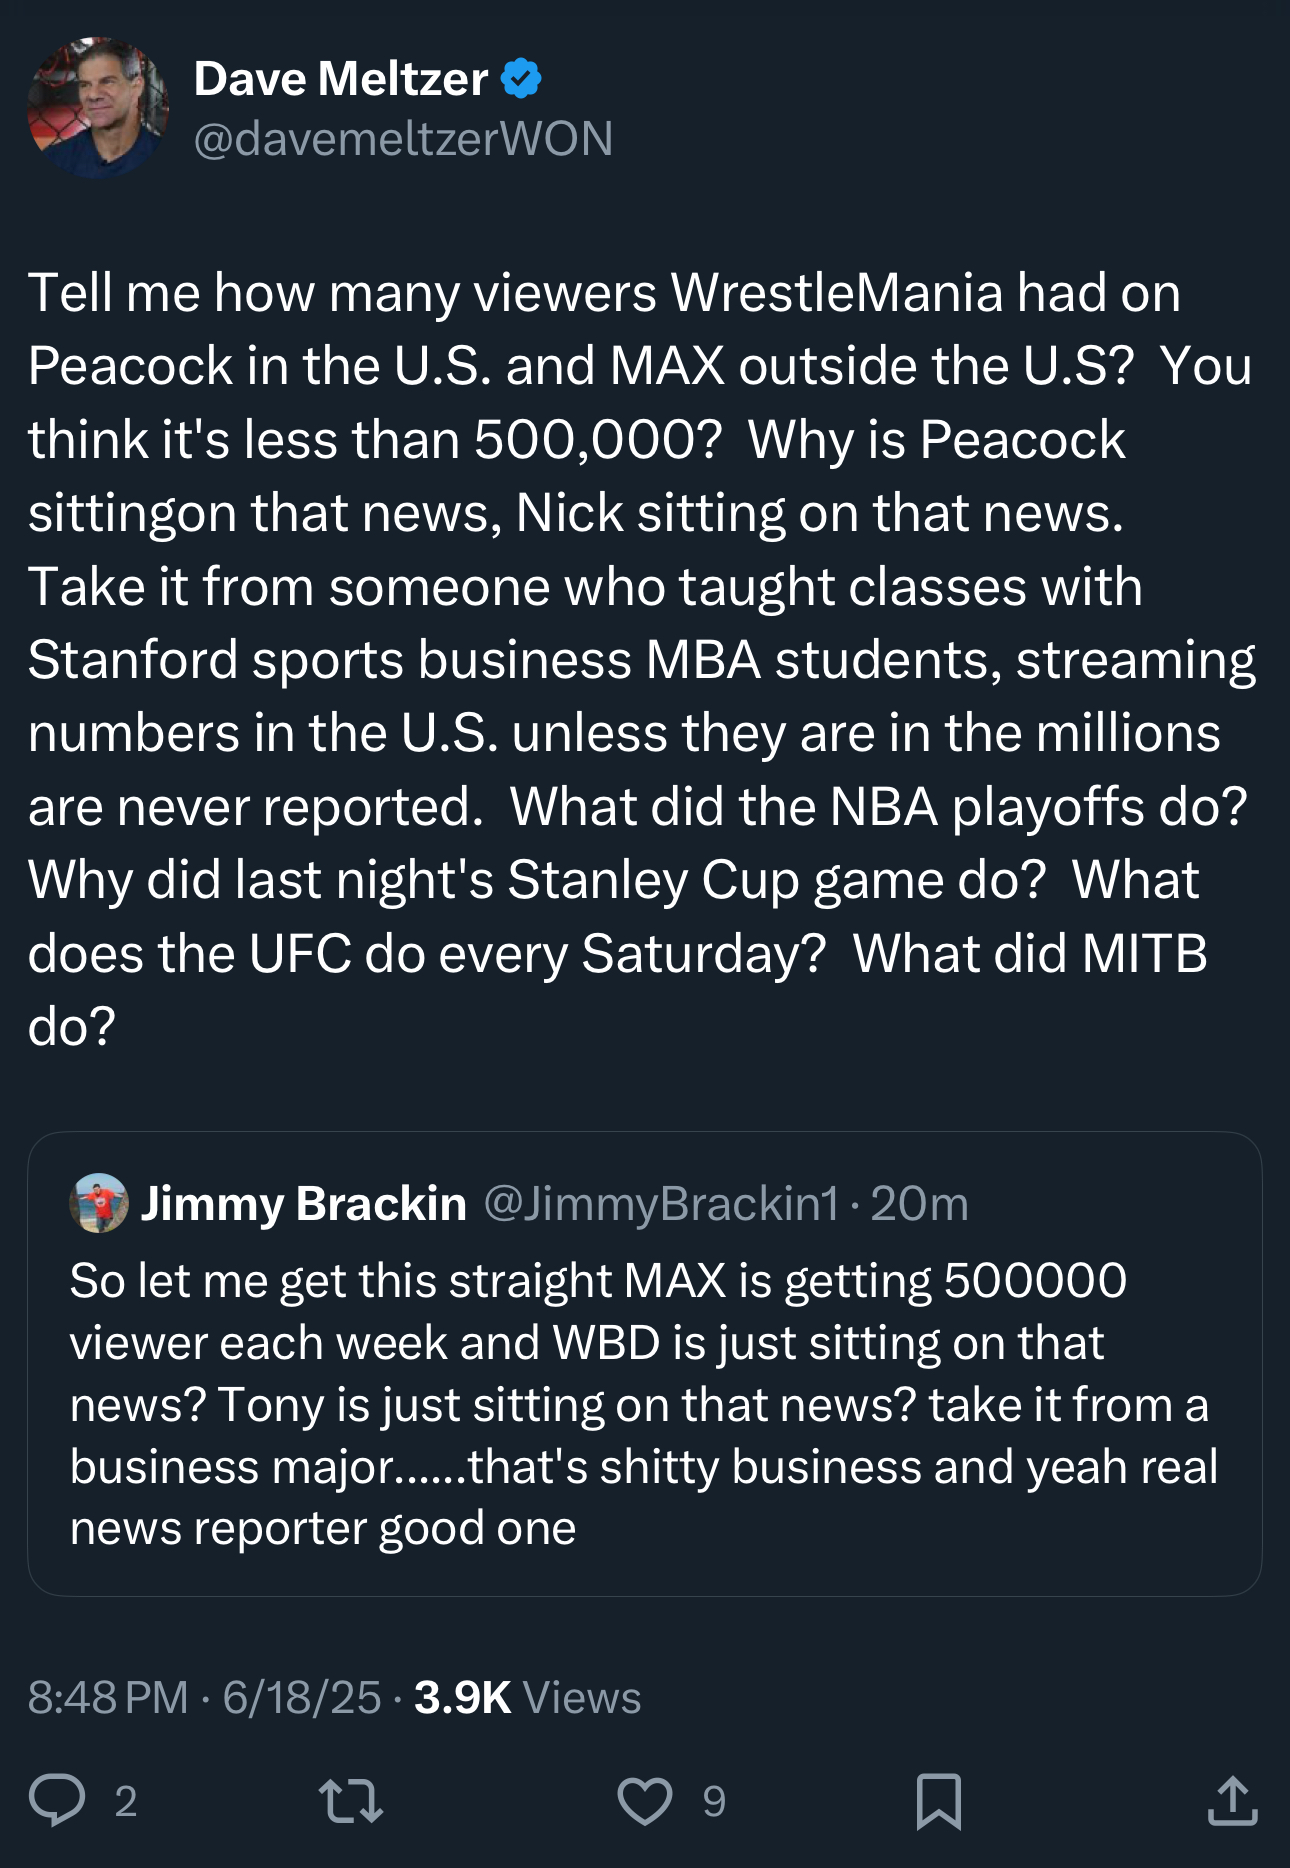Click the reply count of 2

click(x=125, y=1801)
